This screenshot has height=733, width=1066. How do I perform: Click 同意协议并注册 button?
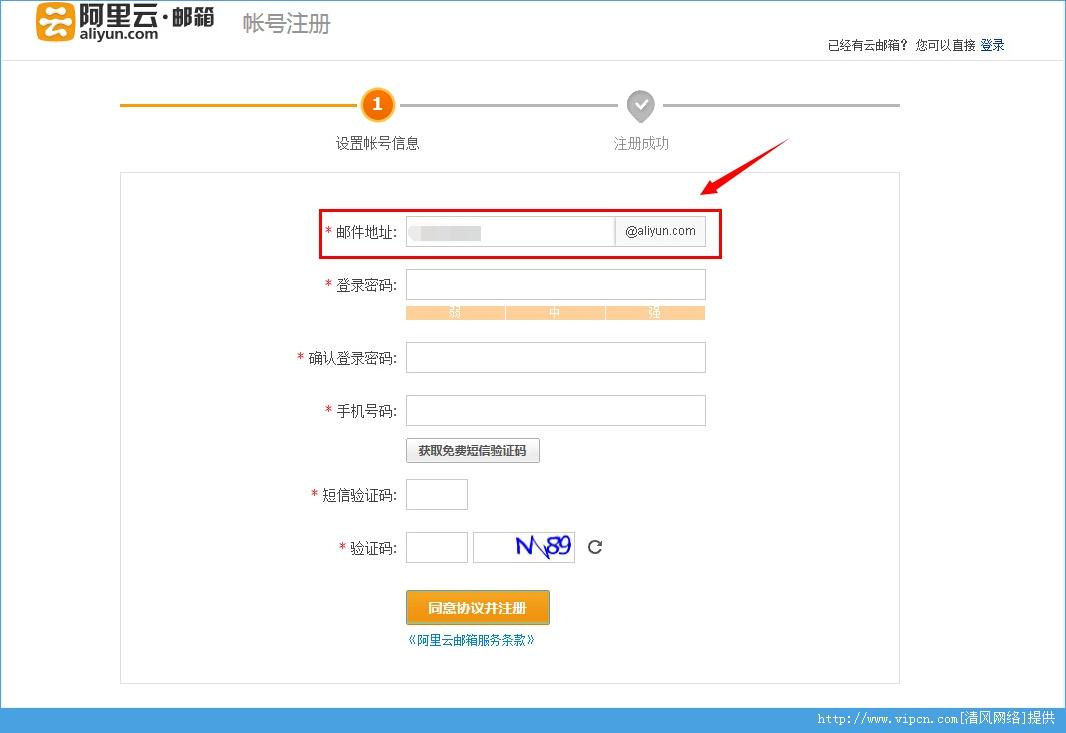(x=477, y=608)
